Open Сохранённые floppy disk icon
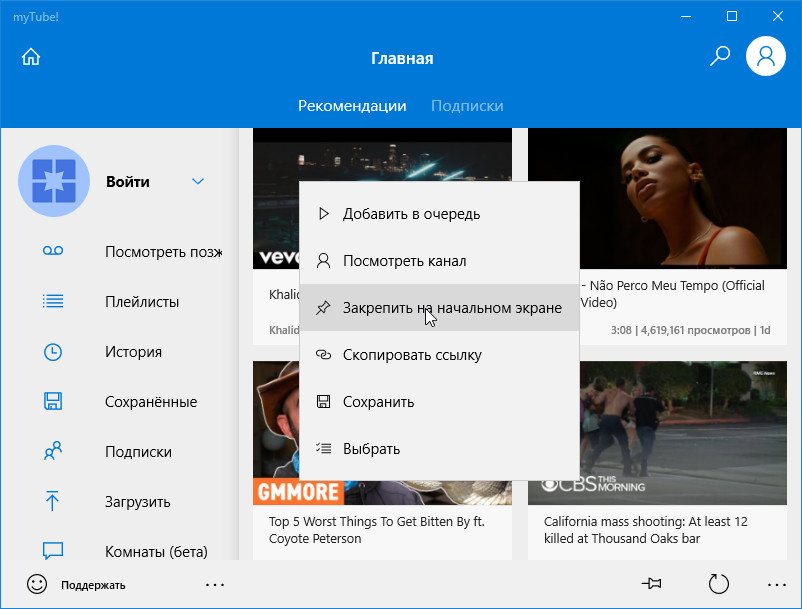 pos(53,401)
